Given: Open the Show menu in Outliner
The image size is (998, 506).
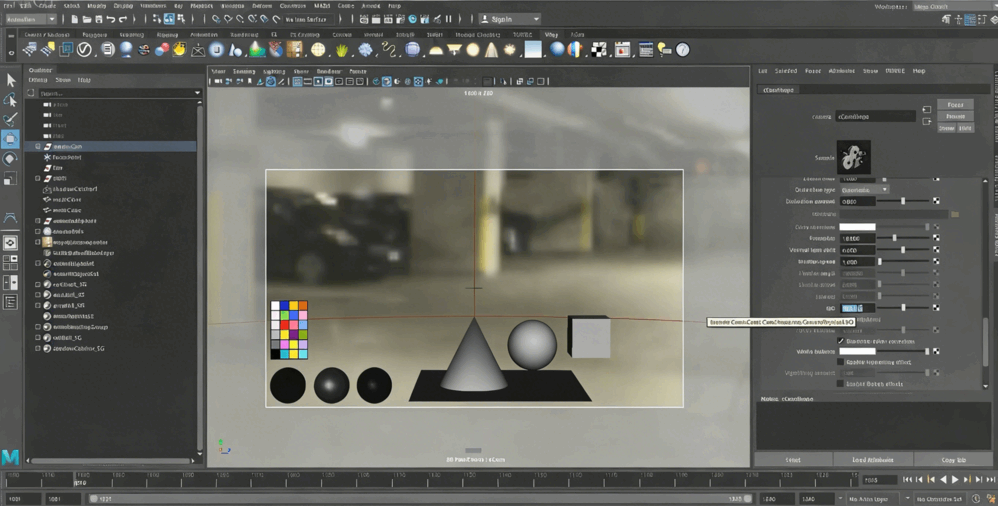Looking at the screenshot, I should pos(63,80).
